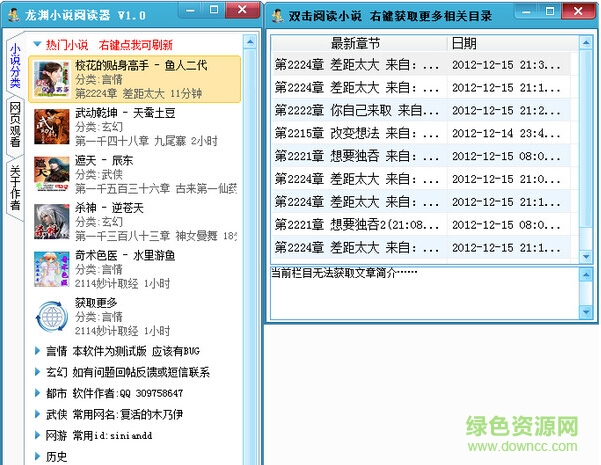
Task: Select chapter row 第2222章 你自己来取
Action: click(x=421, y=110)
